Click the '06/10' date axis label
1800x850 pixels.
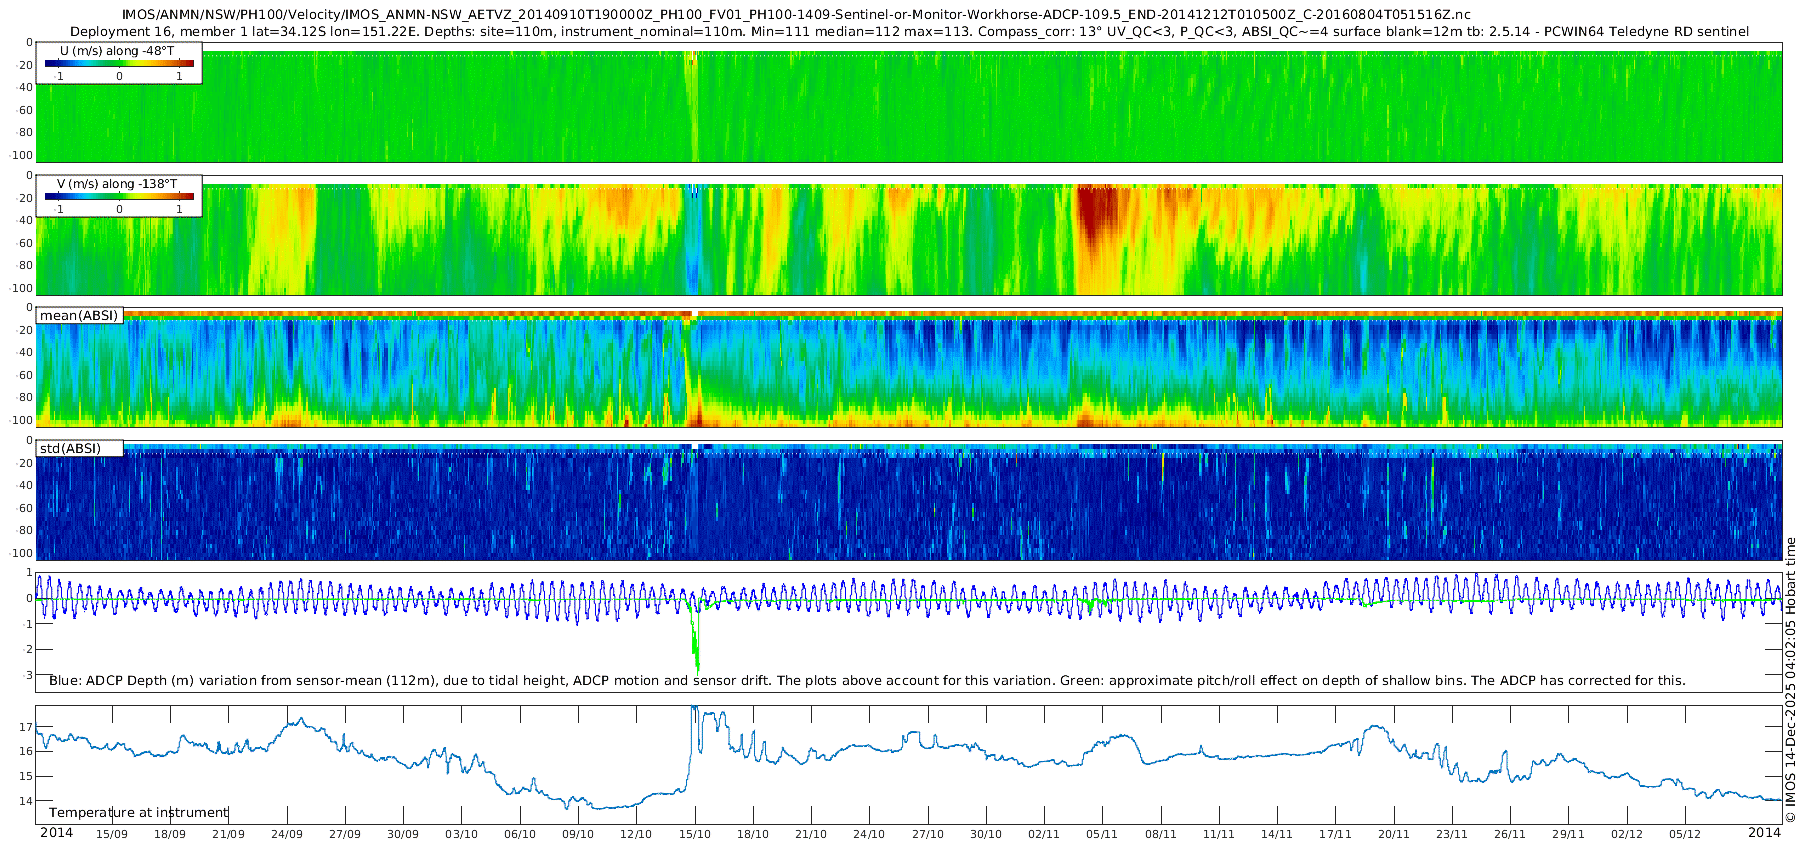click(x=520, y=834)
